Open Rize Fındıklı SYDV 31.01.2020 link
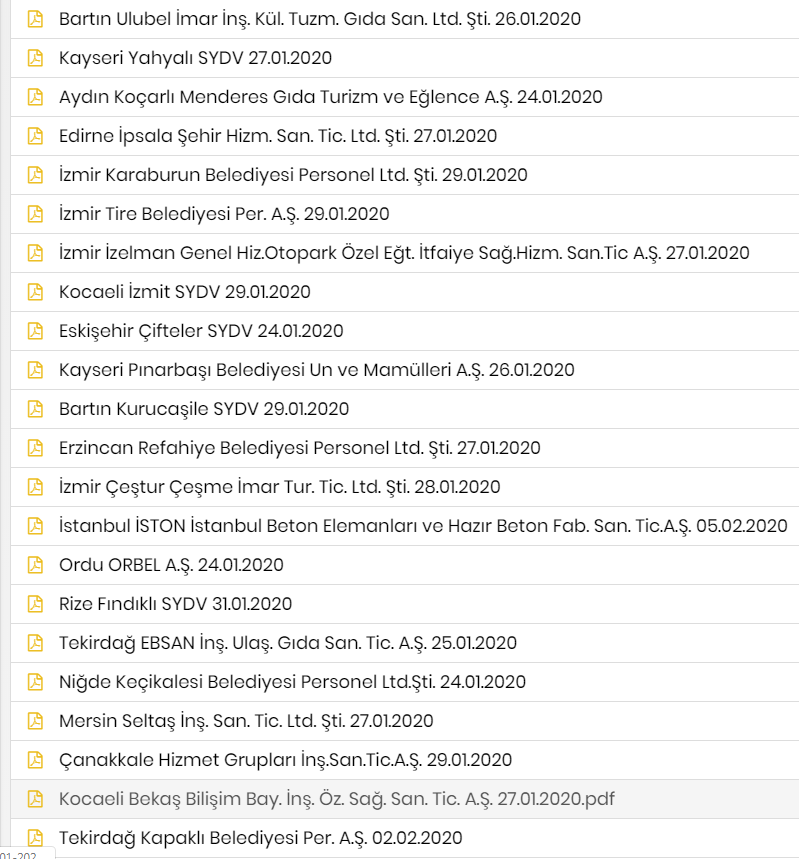Viewport: 799px width, 859px height. [175, 604]
